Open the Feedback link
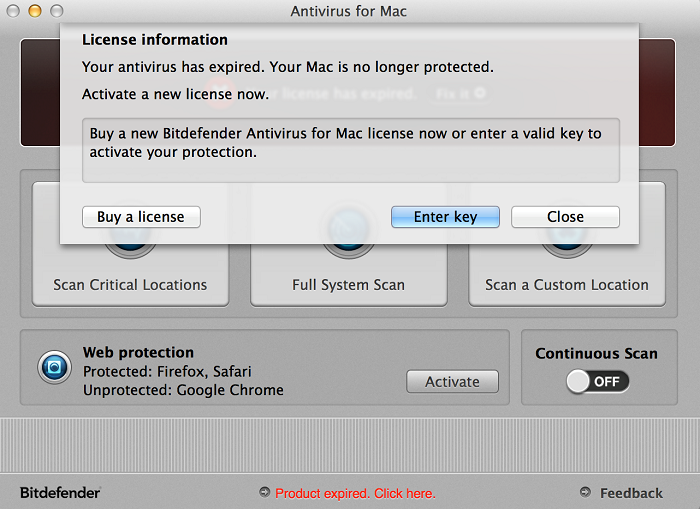Viewport: 700px width, 509px height. tap(631, 493)
